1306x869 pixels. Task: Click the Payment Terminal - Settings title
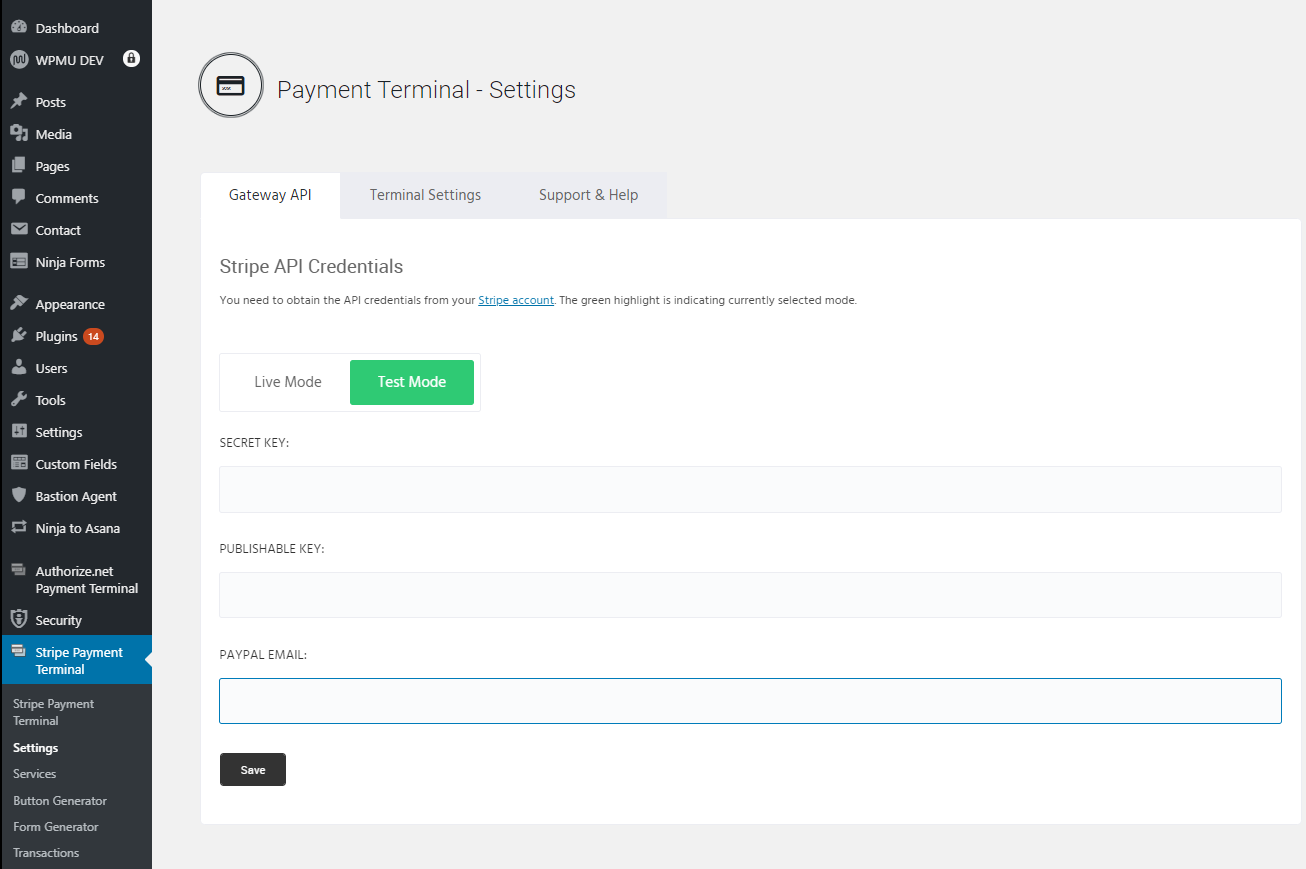426,90
